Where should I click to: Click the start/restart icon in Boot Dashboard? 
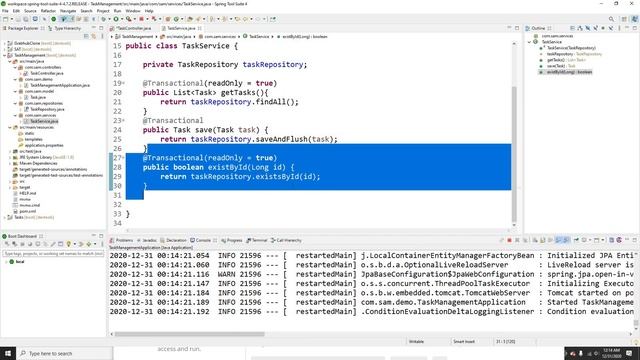click(x=7, y=244)
